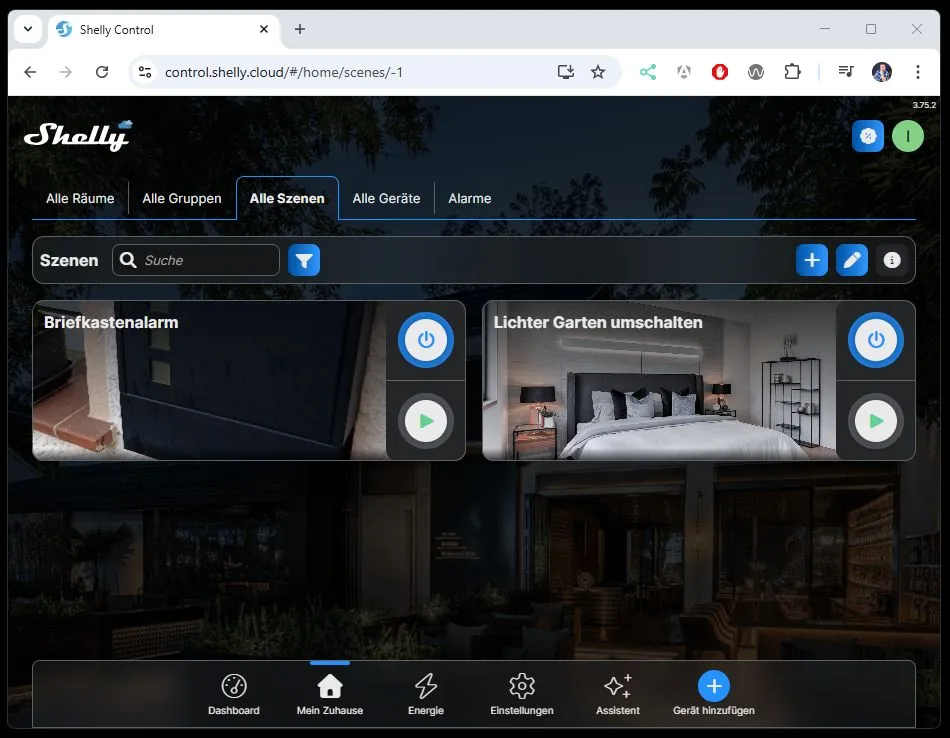Screen dimensions: 950x738
Task: Click the pencil edit scenes icon
Action: click(852, 260)
